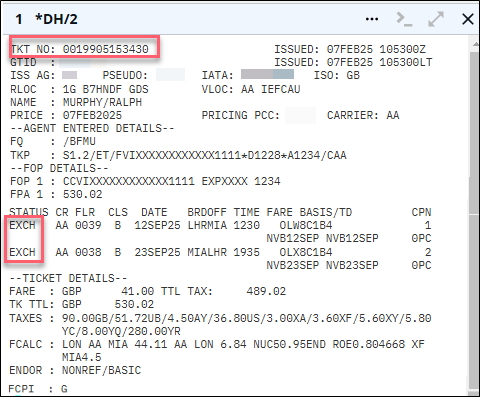
Task: Click the MIALHR board-off text
Action: click(207, 252)
